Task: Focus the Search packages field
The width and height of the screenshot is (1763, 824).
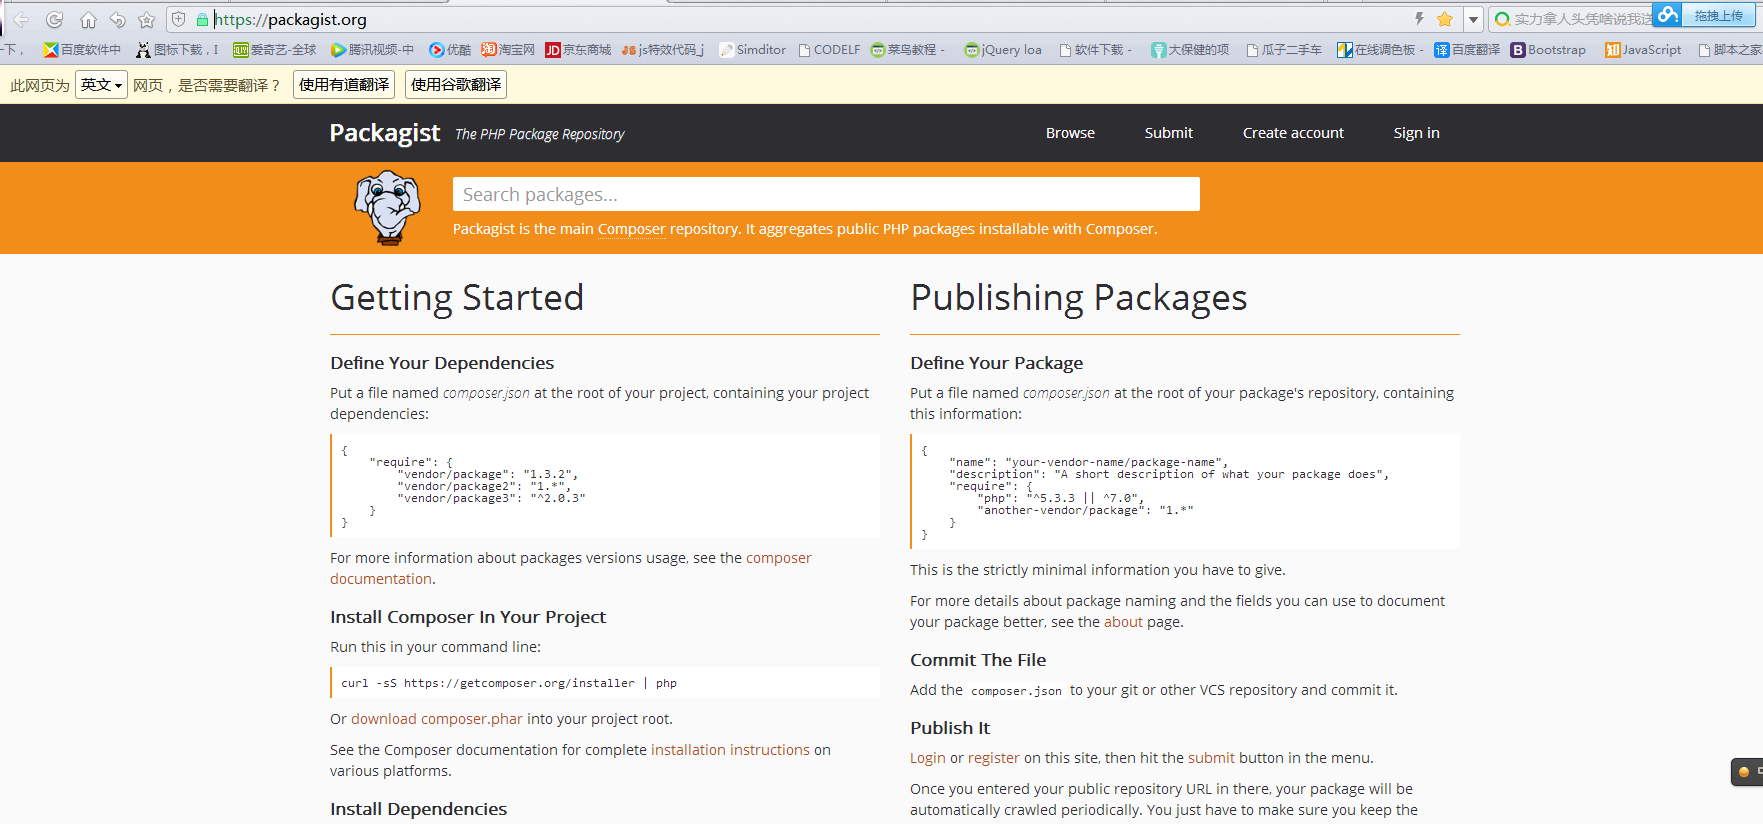Action: click(x=826, y=194)
